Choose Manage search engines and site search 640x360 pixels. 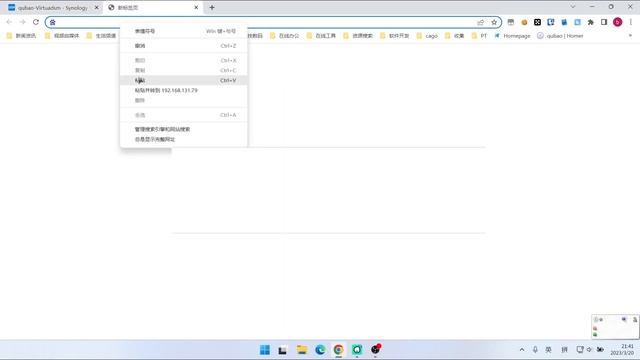coord(184,129)
